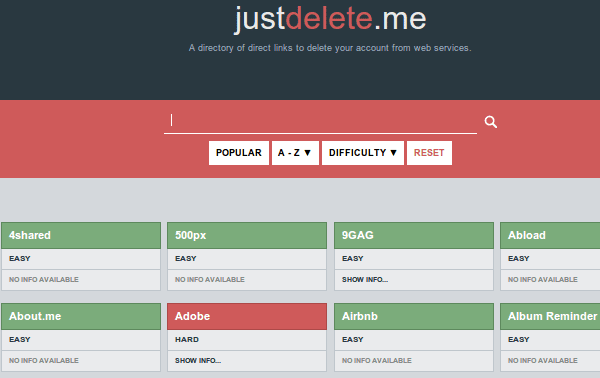Click the HARD label on Adobe card
This screenshot has width=600, height=378.
coord(187,340)
